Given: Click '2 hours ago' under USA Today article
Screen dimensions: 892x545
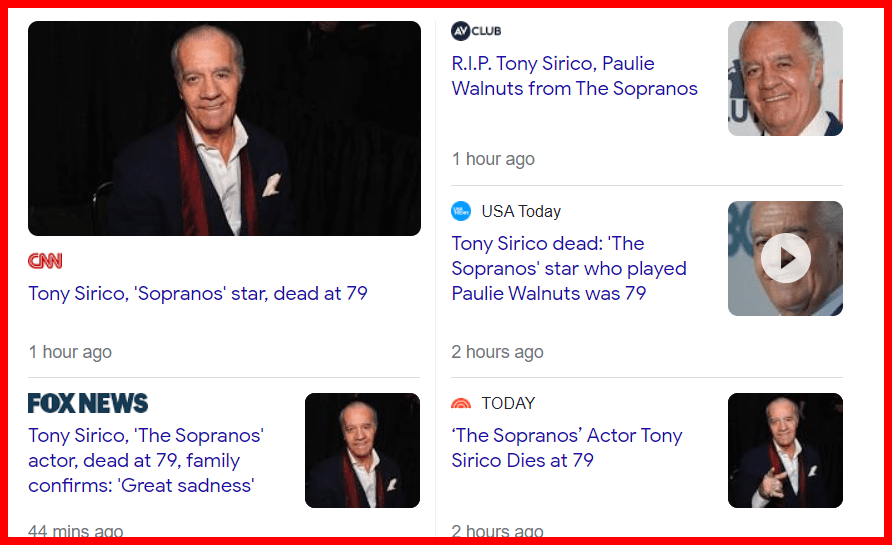Looking at the screenshot, I should (498, 352).
